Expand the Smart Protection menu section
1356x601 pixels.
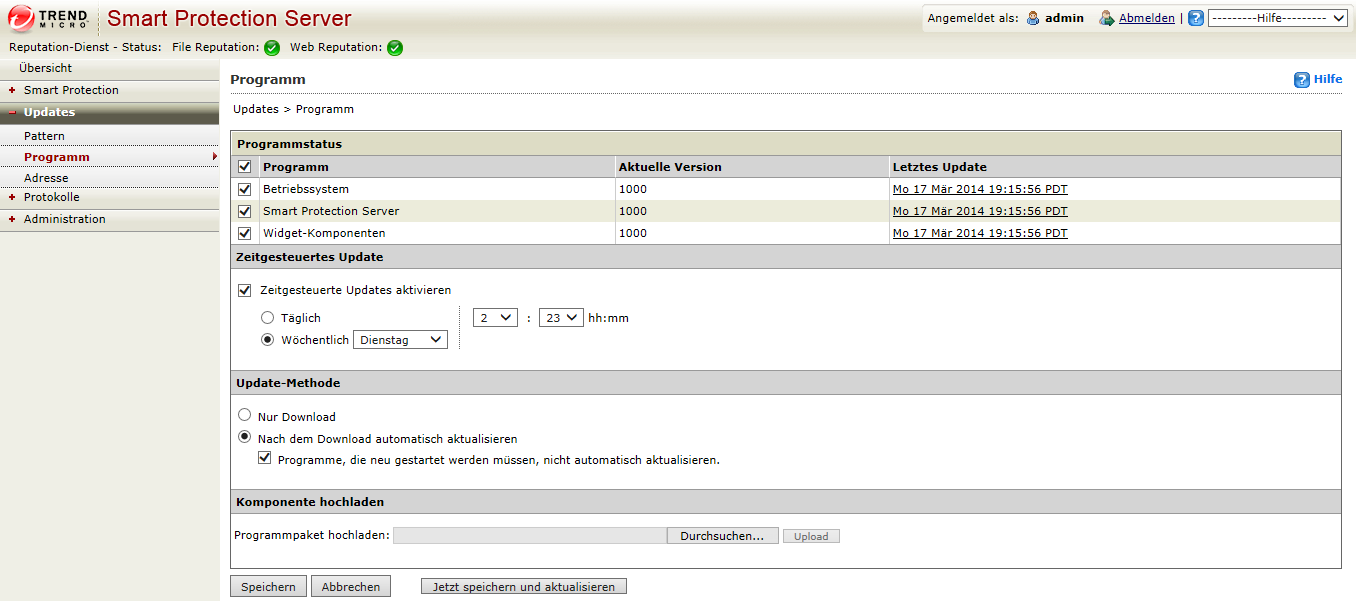click(x=70, y=90)
